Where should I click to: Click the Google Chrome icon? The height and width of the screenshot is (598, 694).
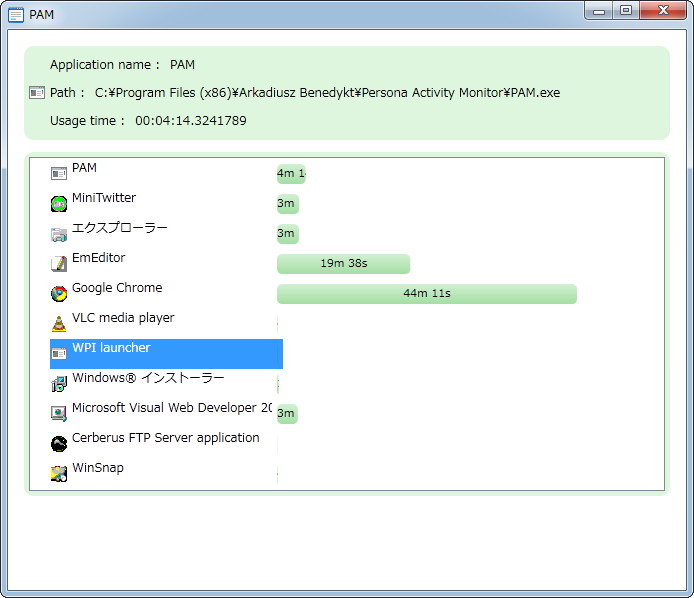click(59, 294)
